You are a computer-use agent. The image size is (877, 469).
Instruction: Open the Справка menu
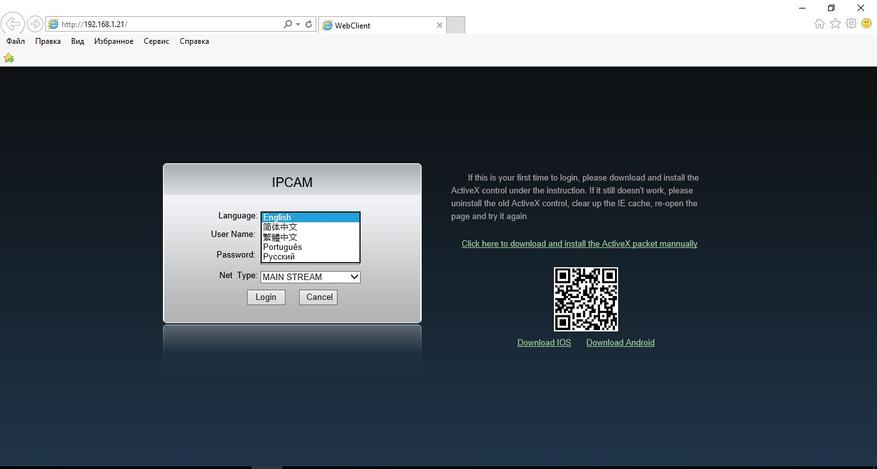[194, 41]
